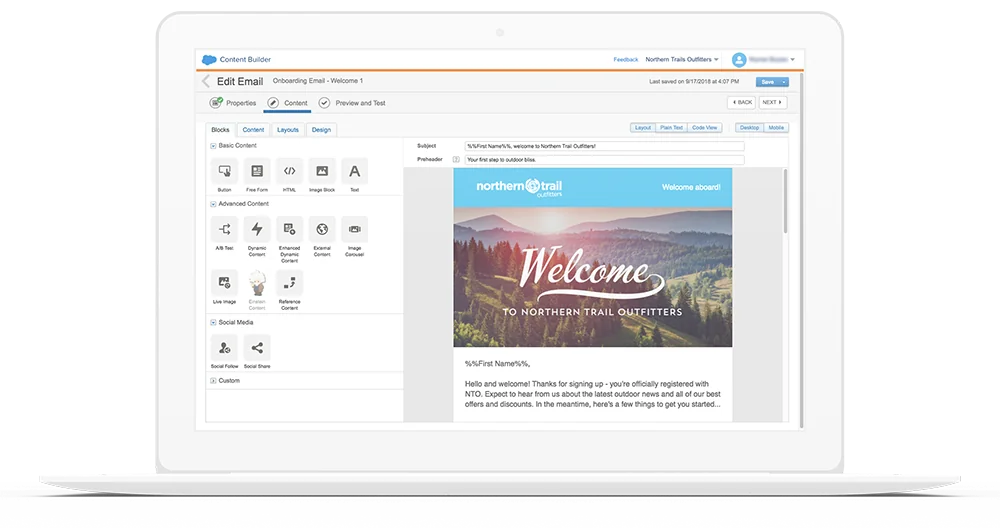
Task: Select the Image Block icon
Action: coord(322,171)
